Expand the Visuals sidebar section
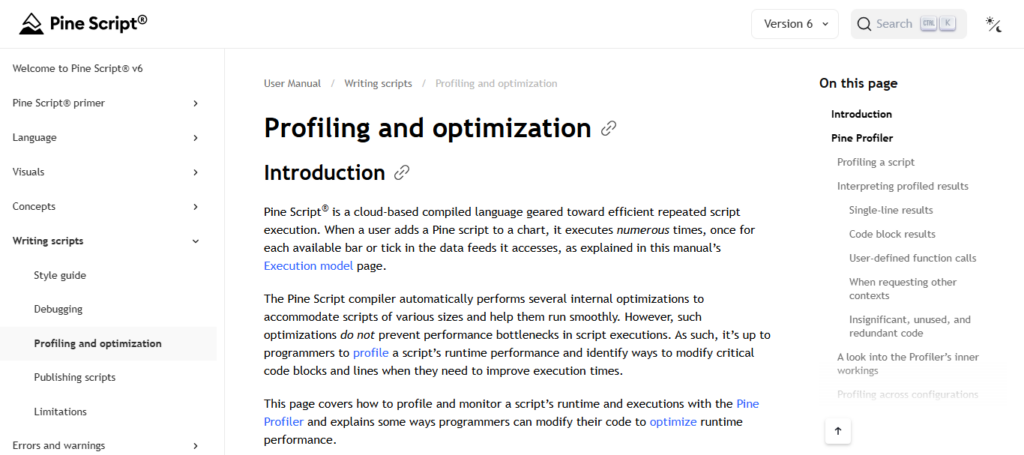The height and width of the screenshot is (455, 1024). pyautogui.click(x=195, y=172)
